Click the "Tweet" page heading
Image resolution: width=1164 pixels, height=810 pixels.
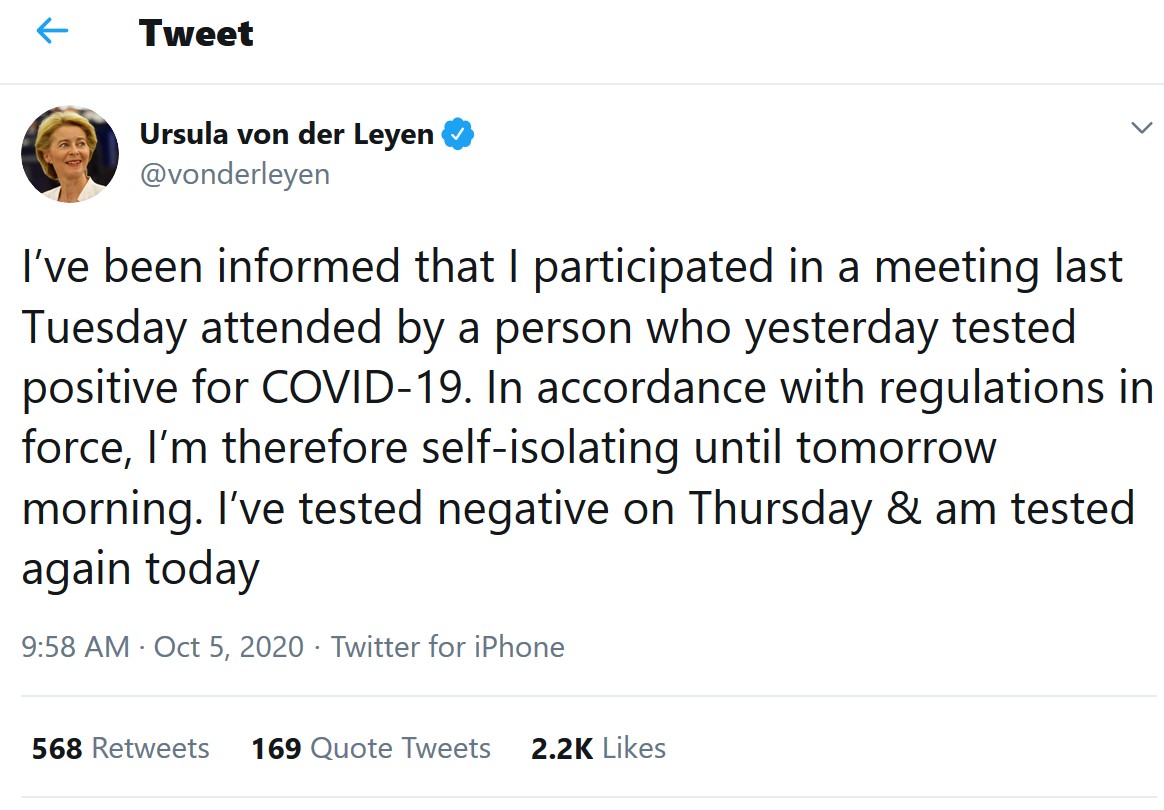click(x=196, y=33)
